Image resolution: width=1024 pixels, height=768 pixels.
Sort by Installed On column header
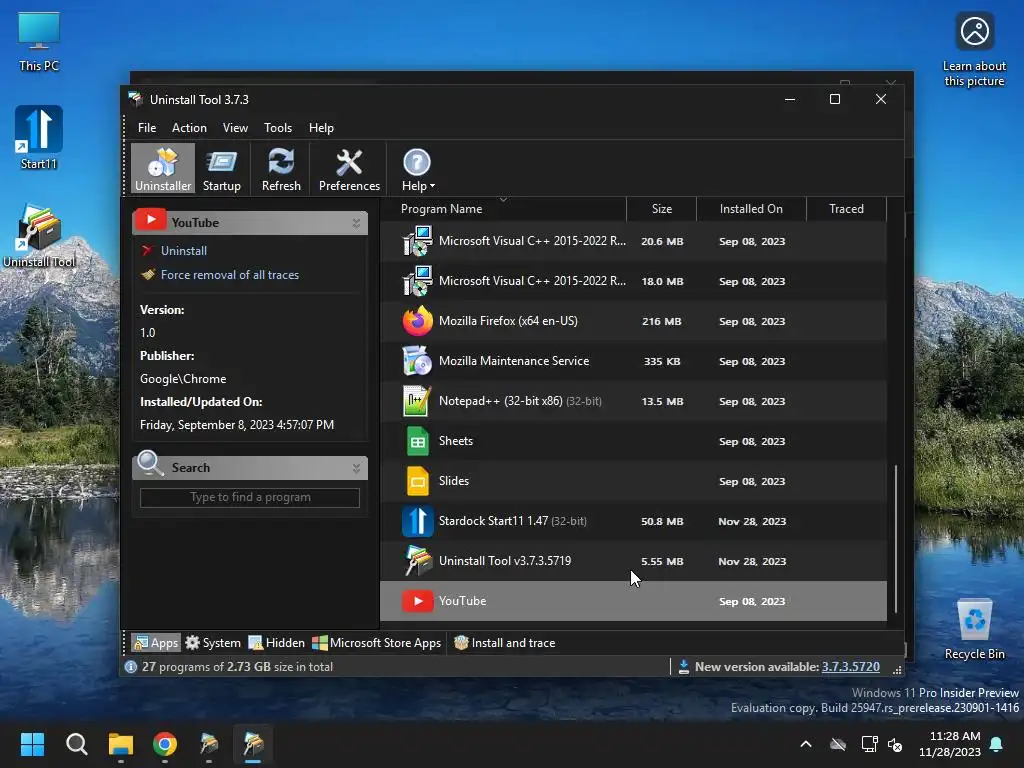751,209
